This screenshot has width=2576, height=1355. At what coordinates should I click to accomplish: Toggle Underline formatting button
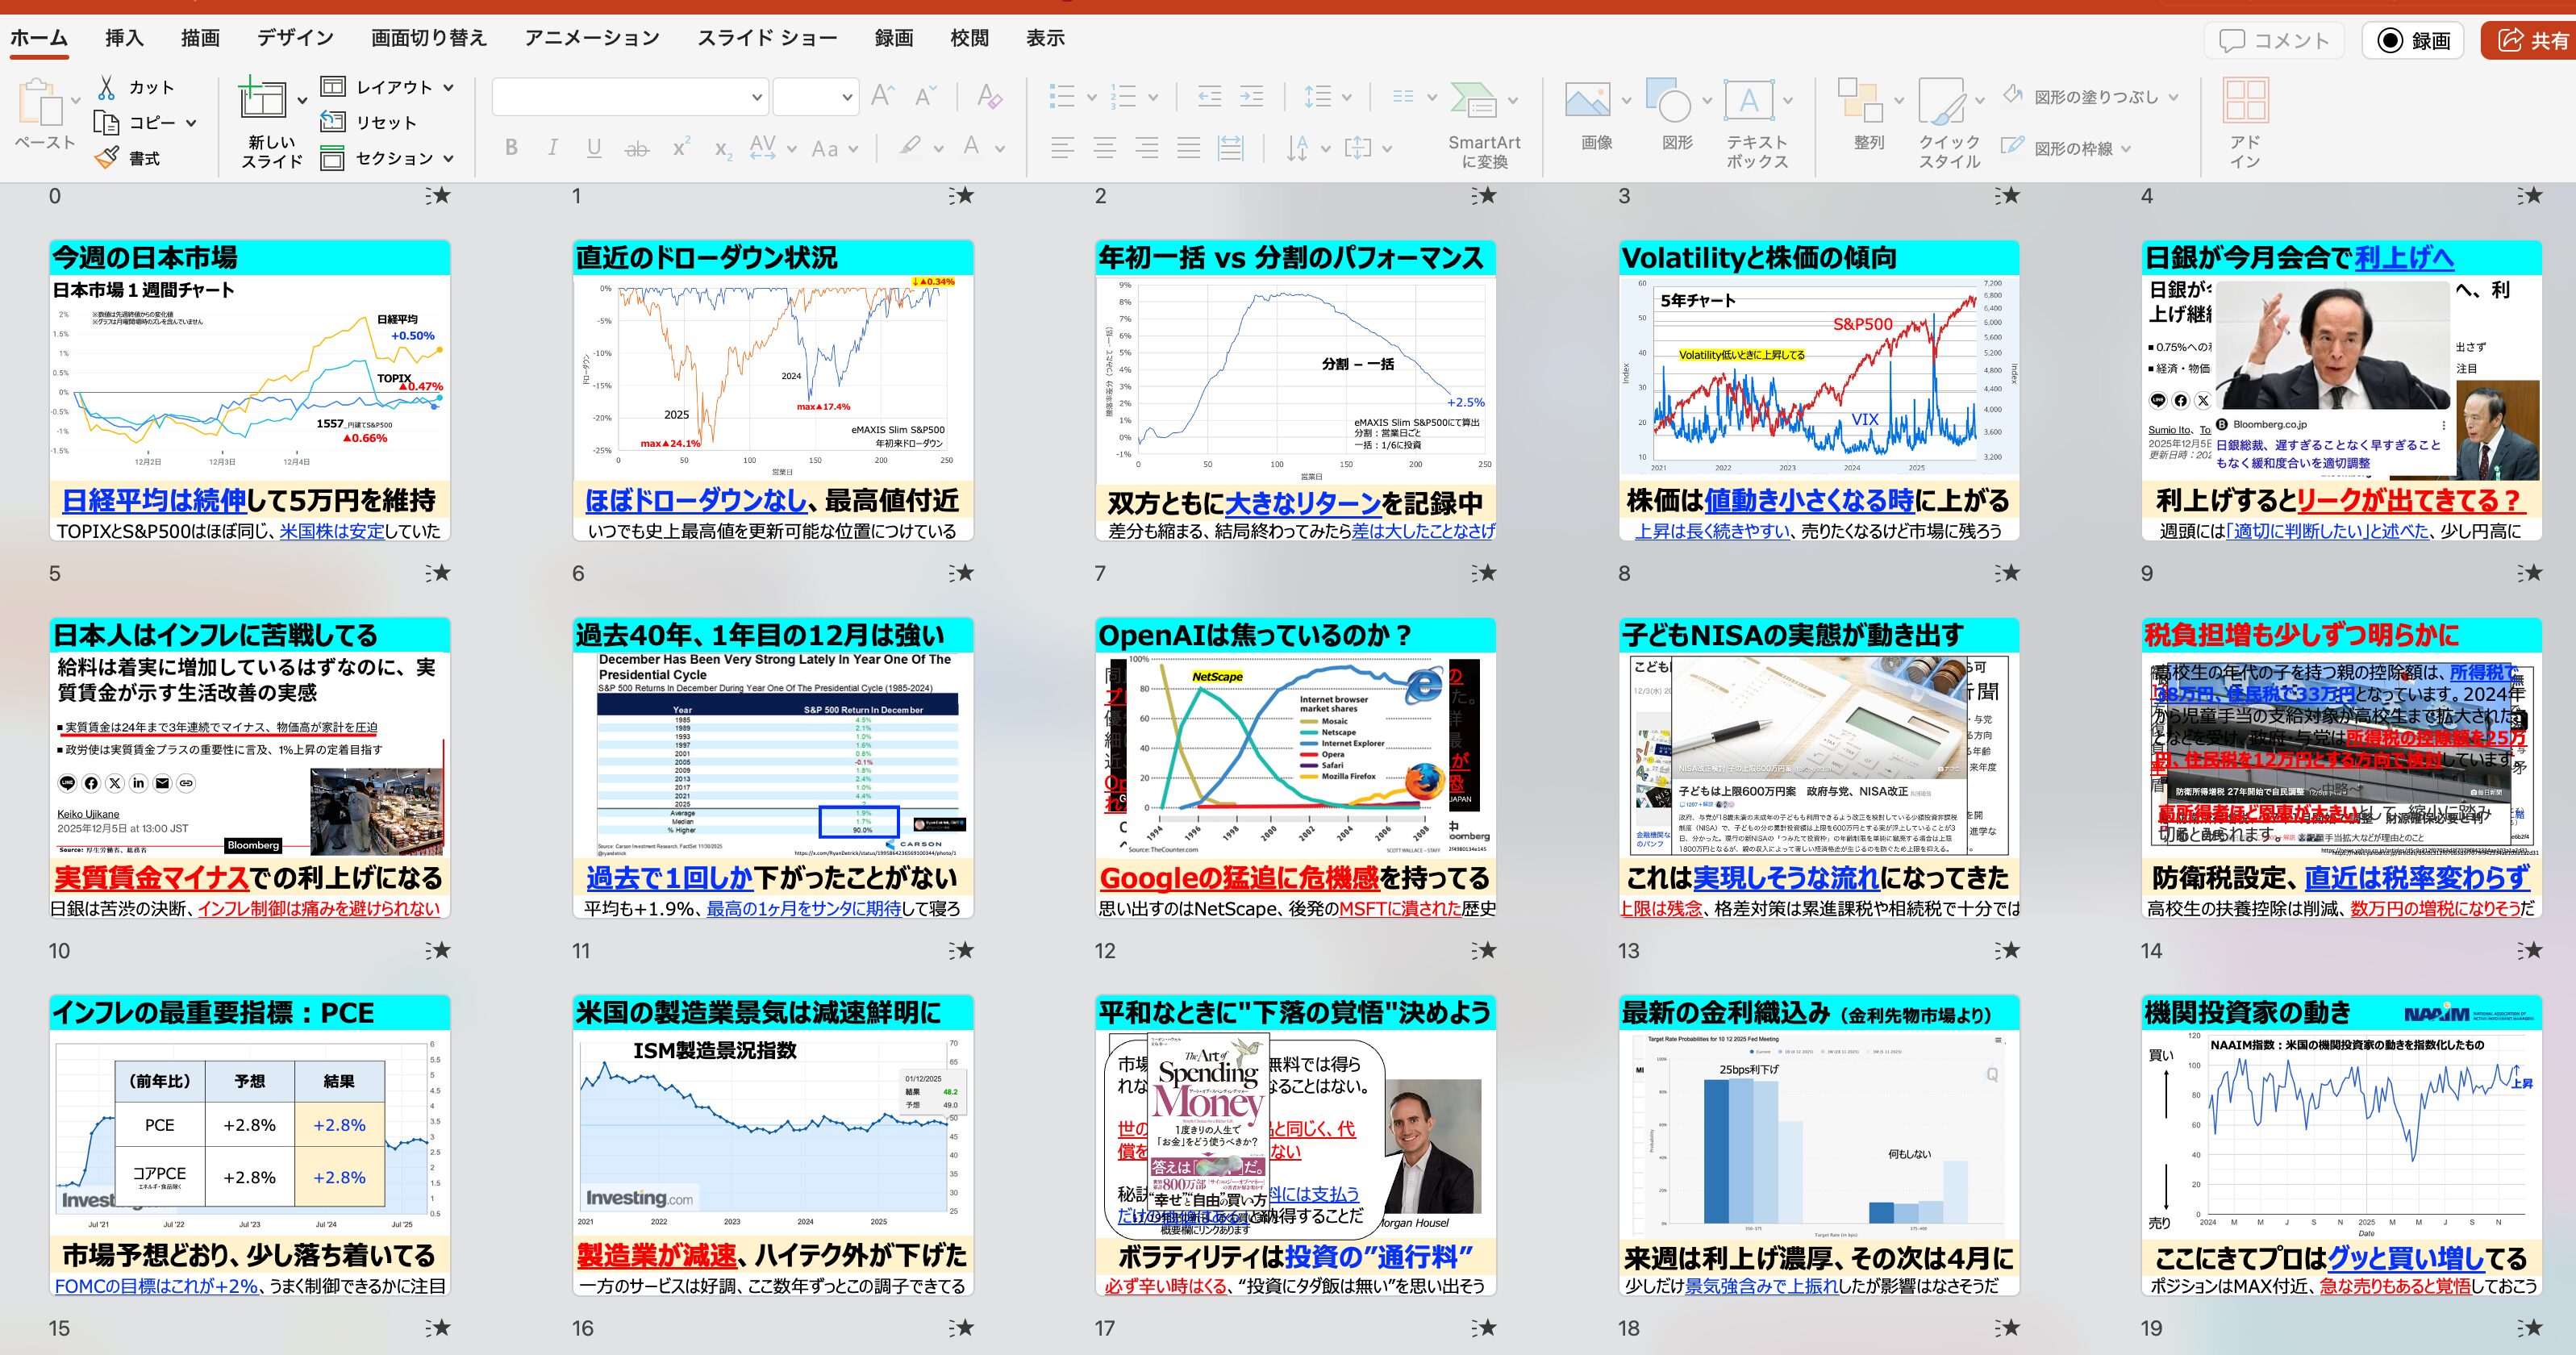click(594, 148)
